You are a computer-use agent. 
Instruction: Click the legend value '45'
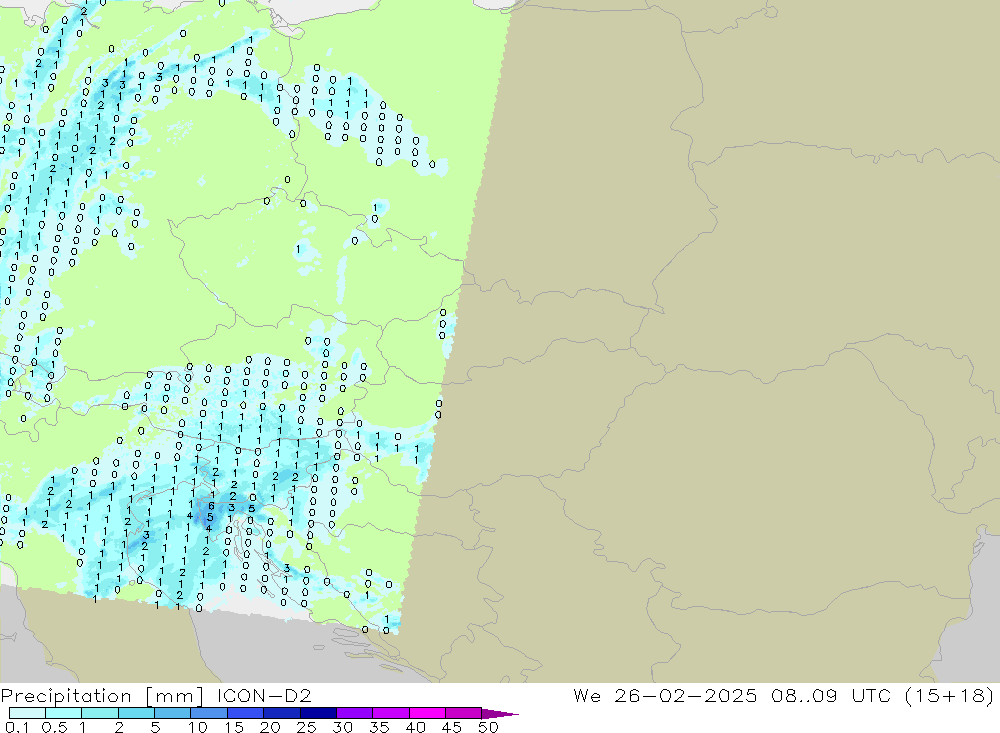point(452,727)
